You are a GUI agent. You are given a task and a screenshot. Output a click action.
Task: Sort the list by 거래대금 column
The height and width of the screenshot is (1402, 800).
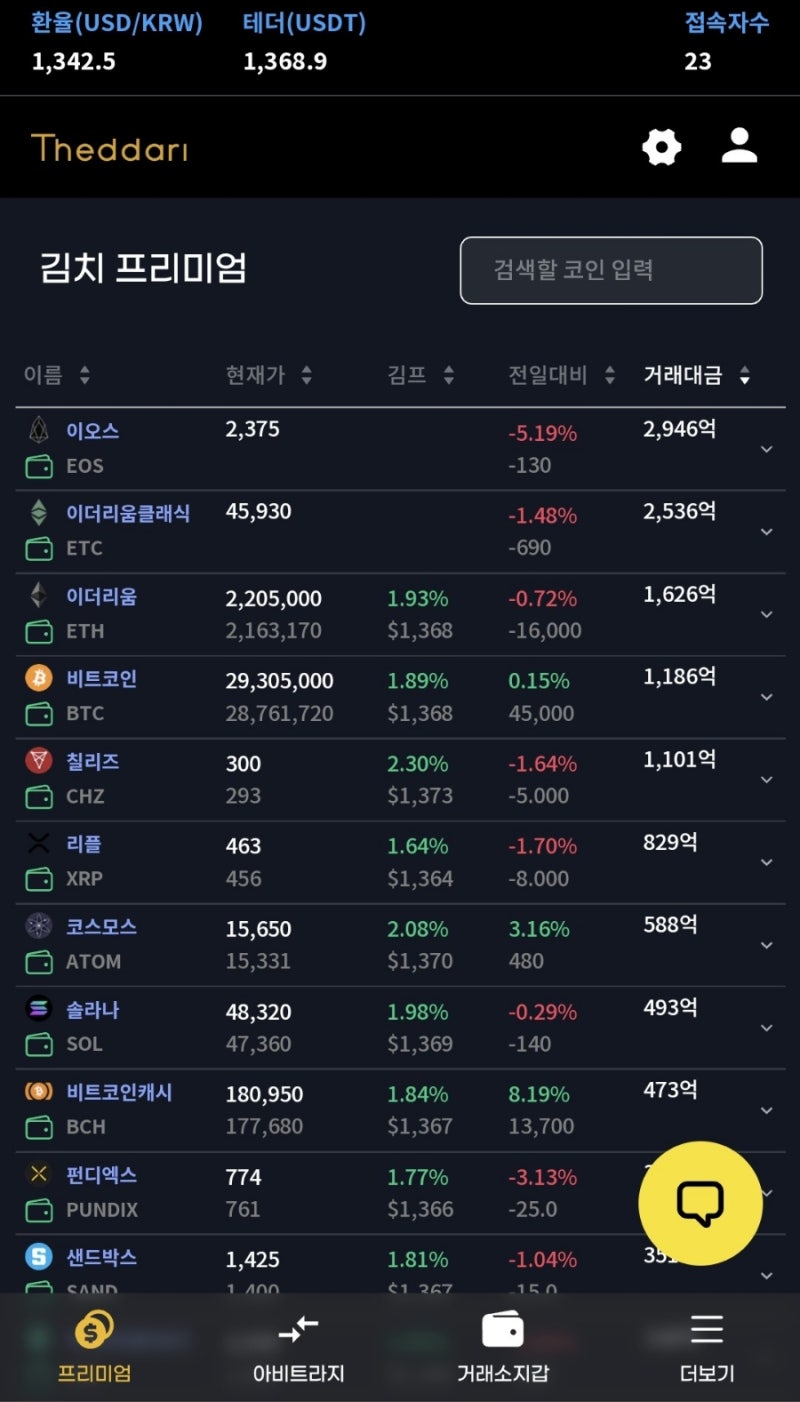pos(696,375)
